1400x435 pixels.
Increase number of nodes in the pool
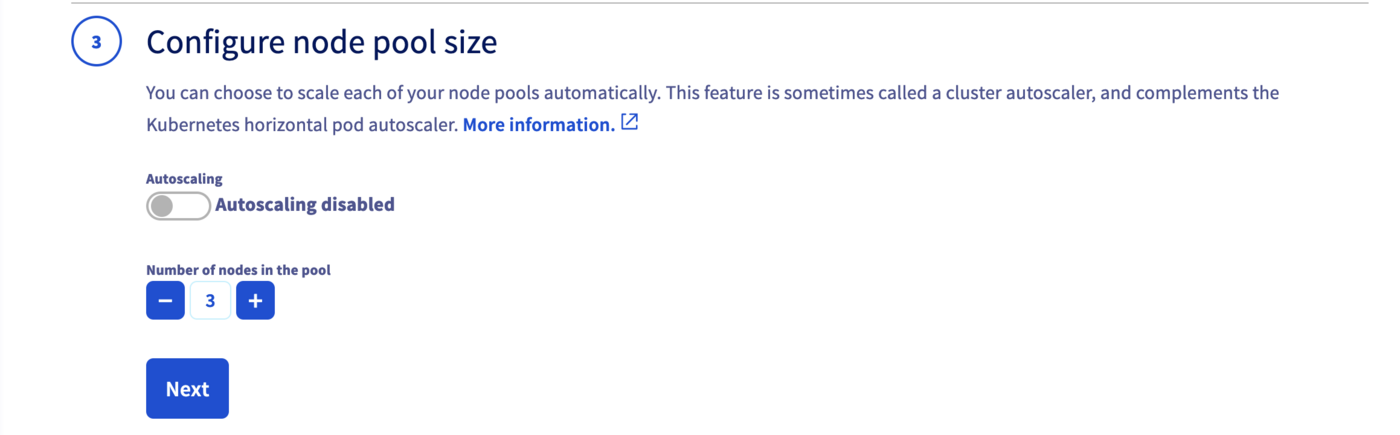click(255, 300)
